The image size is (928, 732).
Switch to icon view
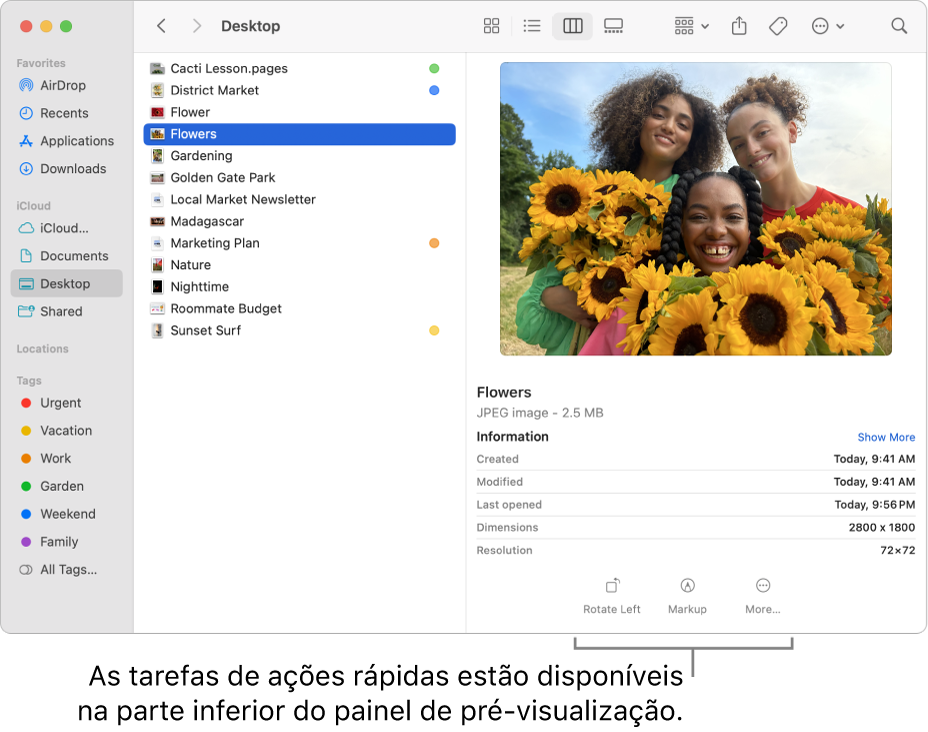point(491,26)
